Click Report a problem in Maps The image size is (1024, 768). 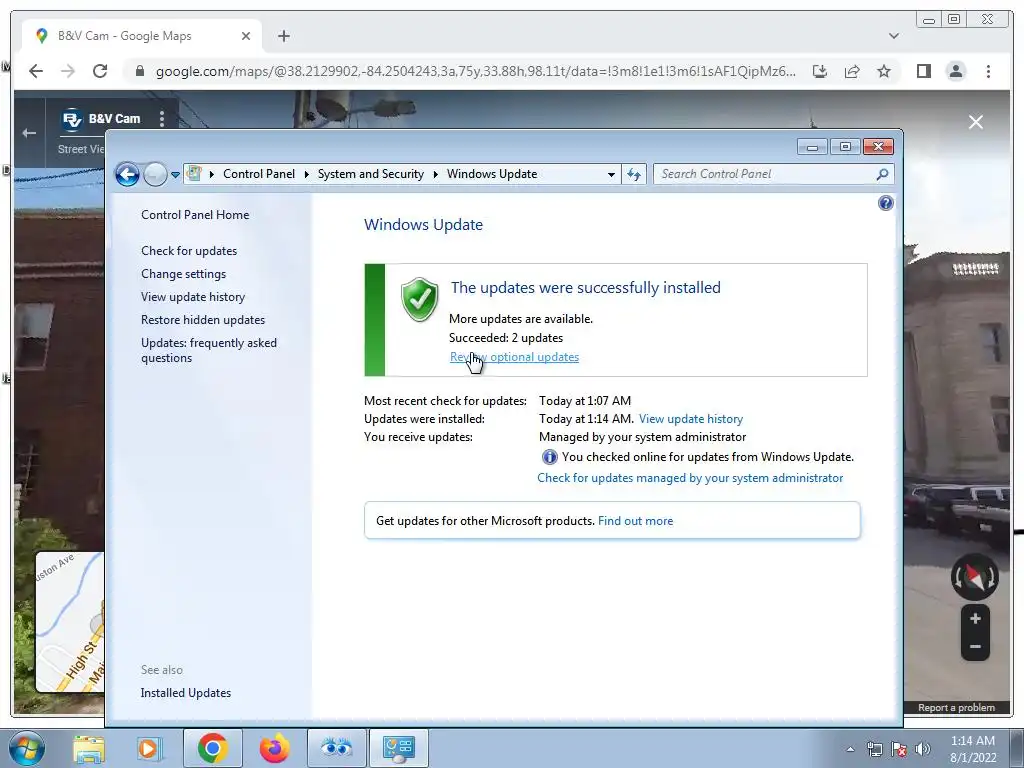(956, 707)
